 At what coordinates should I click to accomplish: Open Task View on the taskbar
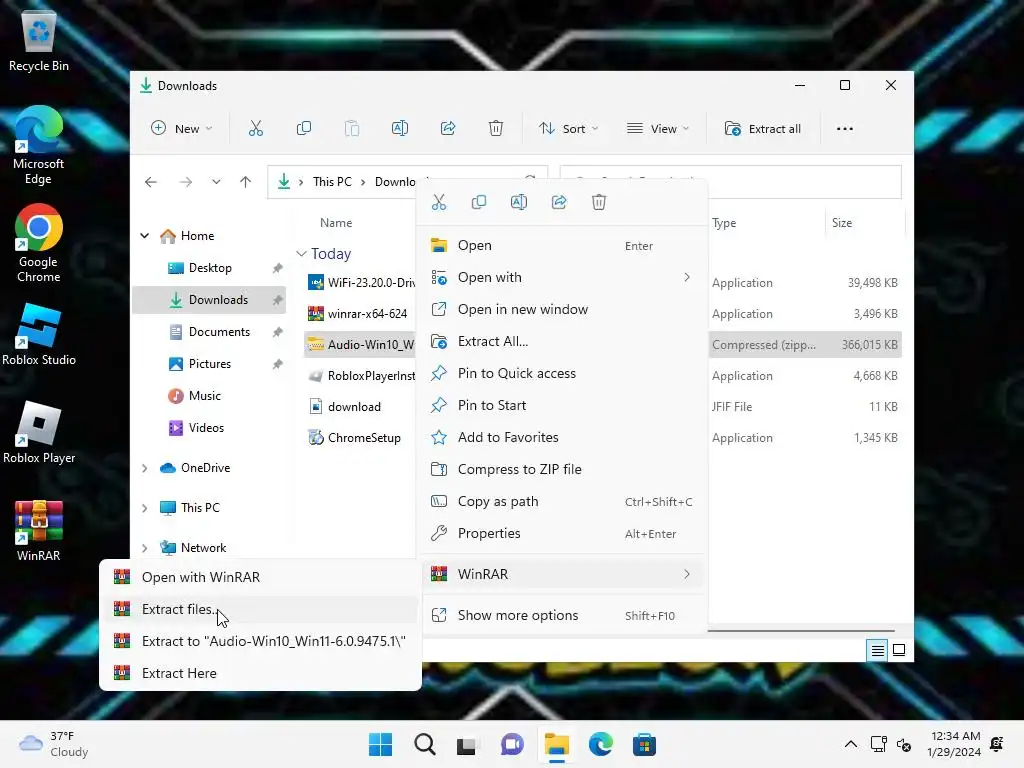[466, 745]
